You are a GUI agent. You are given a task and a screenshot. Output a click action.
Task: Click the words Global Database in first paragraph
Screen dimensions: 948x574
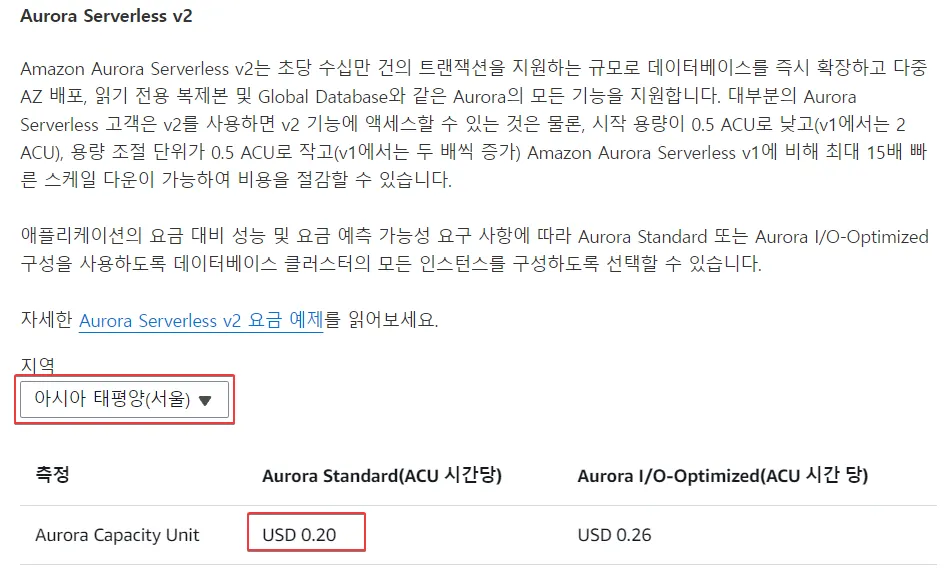click(324, 97)
